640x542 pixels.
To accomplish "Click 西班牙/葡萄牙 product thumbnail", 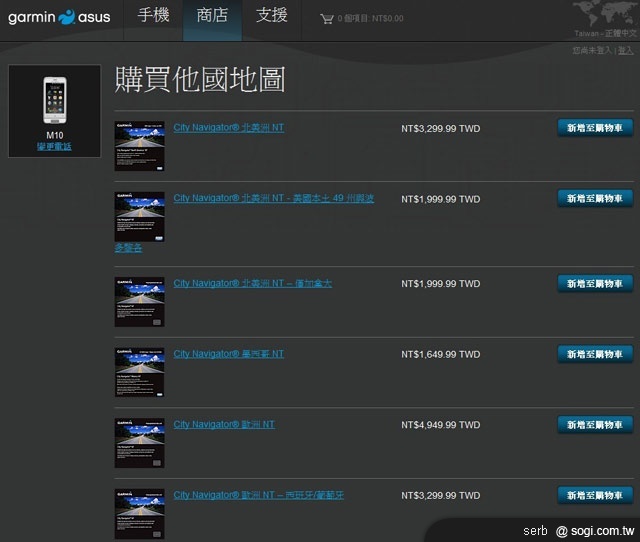I will [x=140, y=513].
